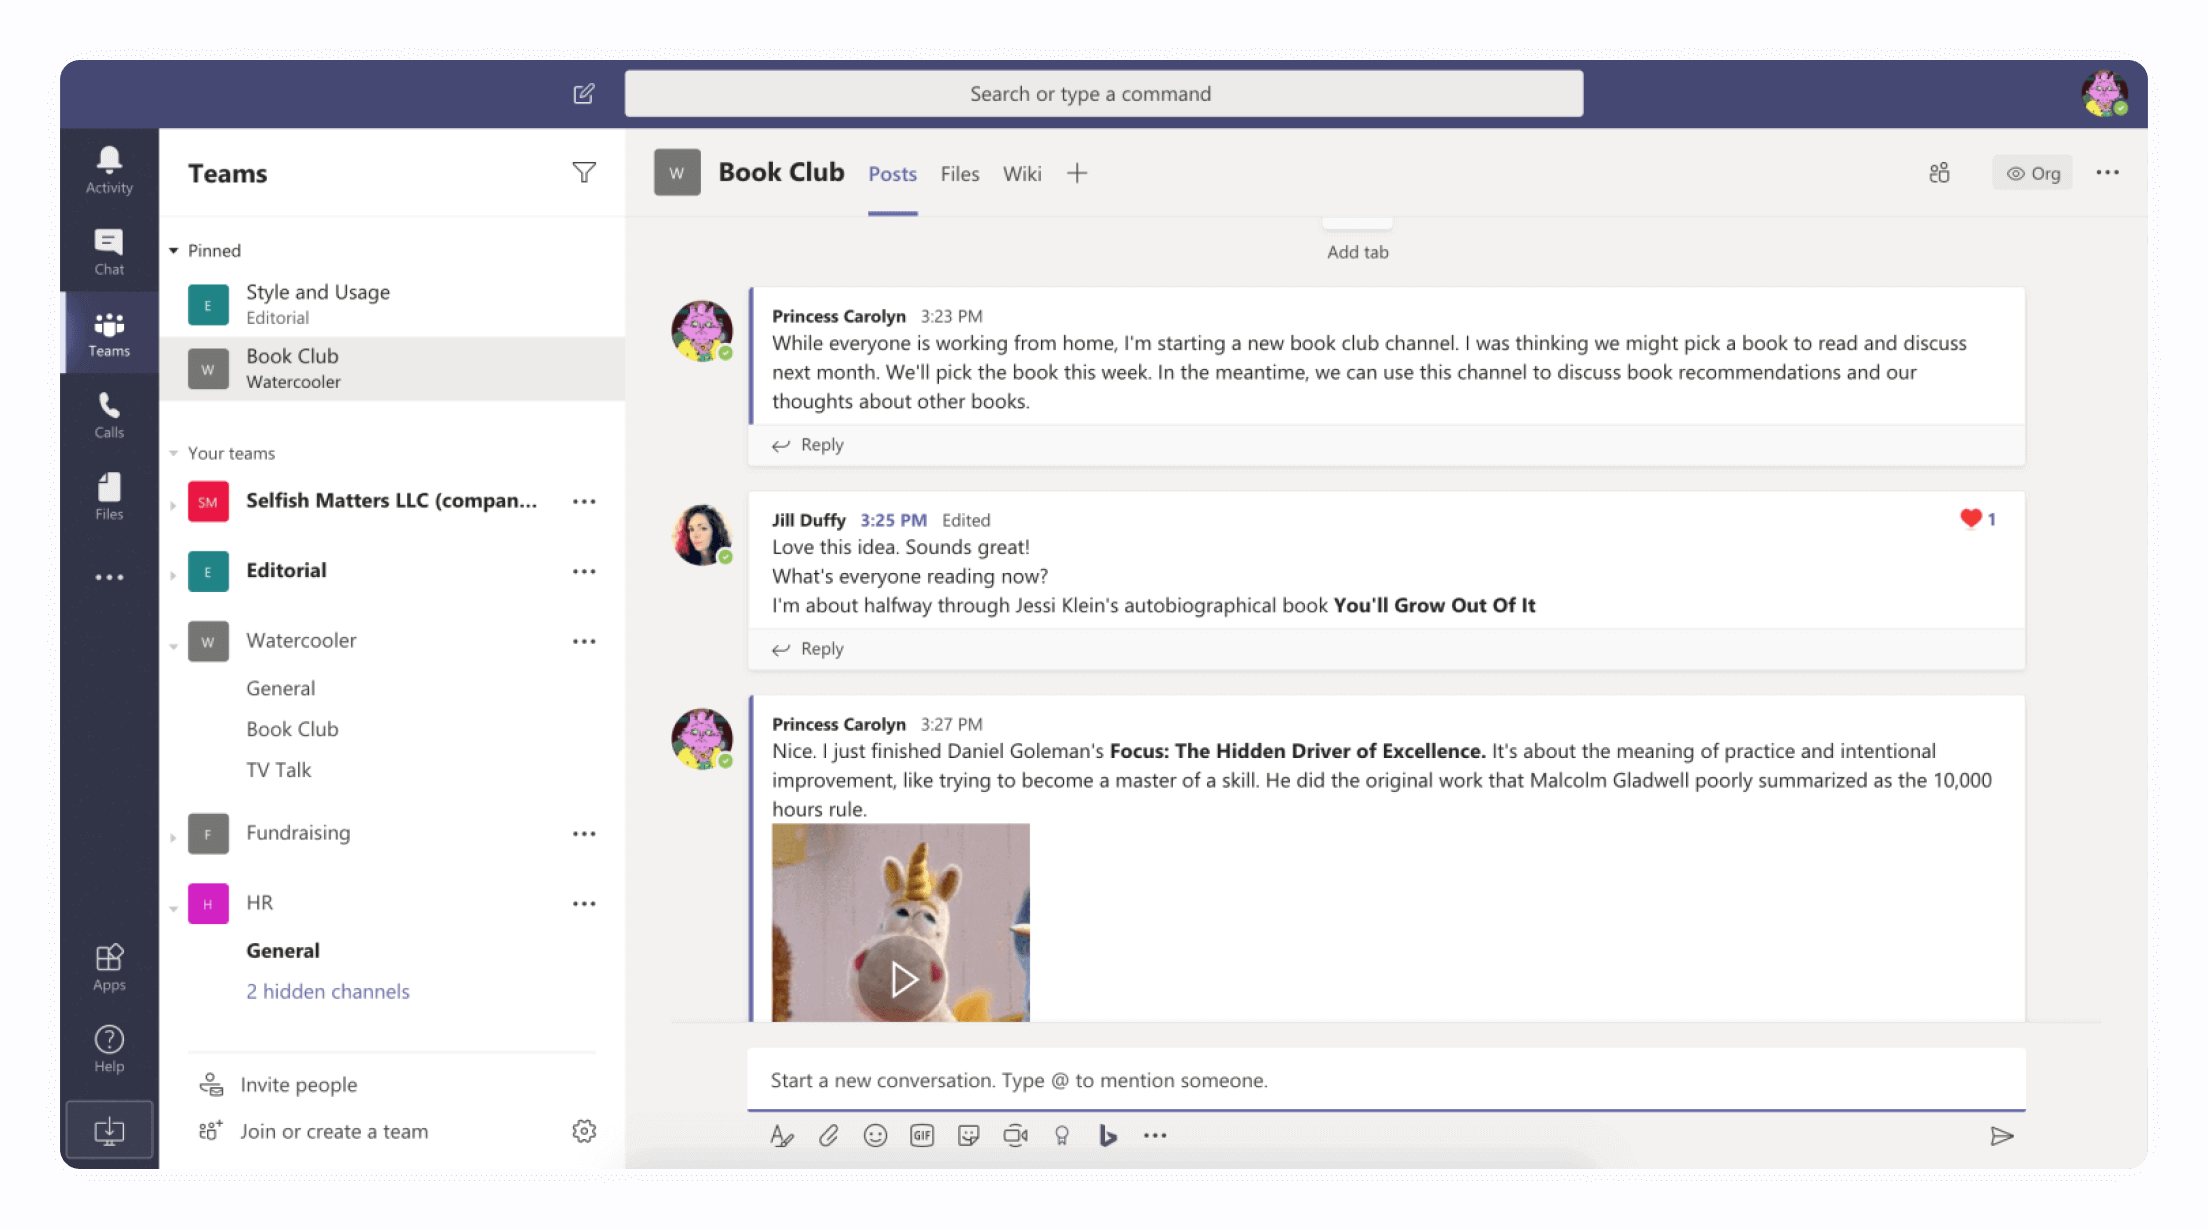Switch to the Posts tab

(892, 174)
